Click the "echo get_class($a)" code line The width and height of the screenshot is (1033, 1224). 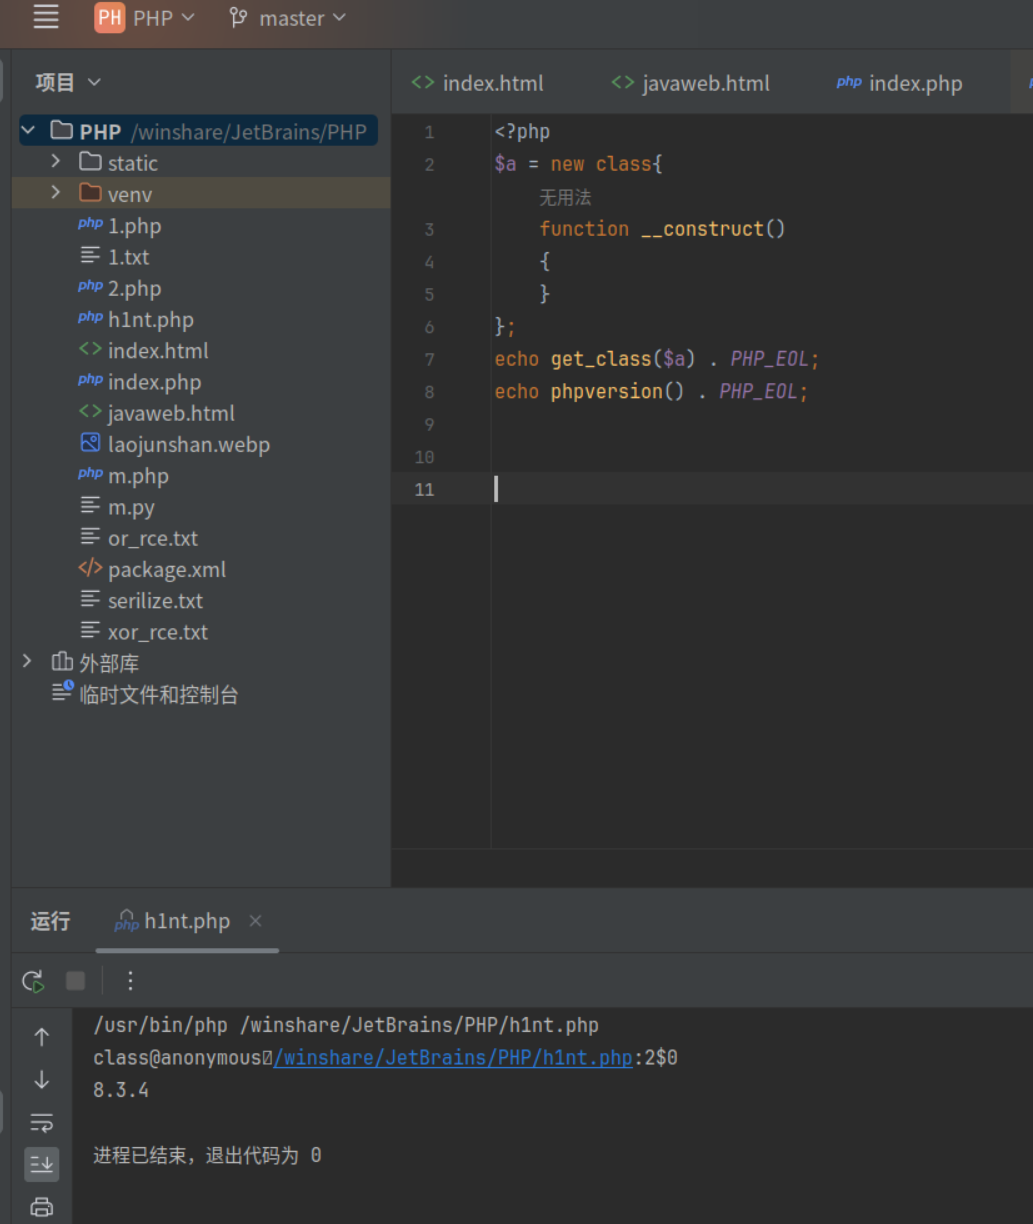tap(657, 359)
